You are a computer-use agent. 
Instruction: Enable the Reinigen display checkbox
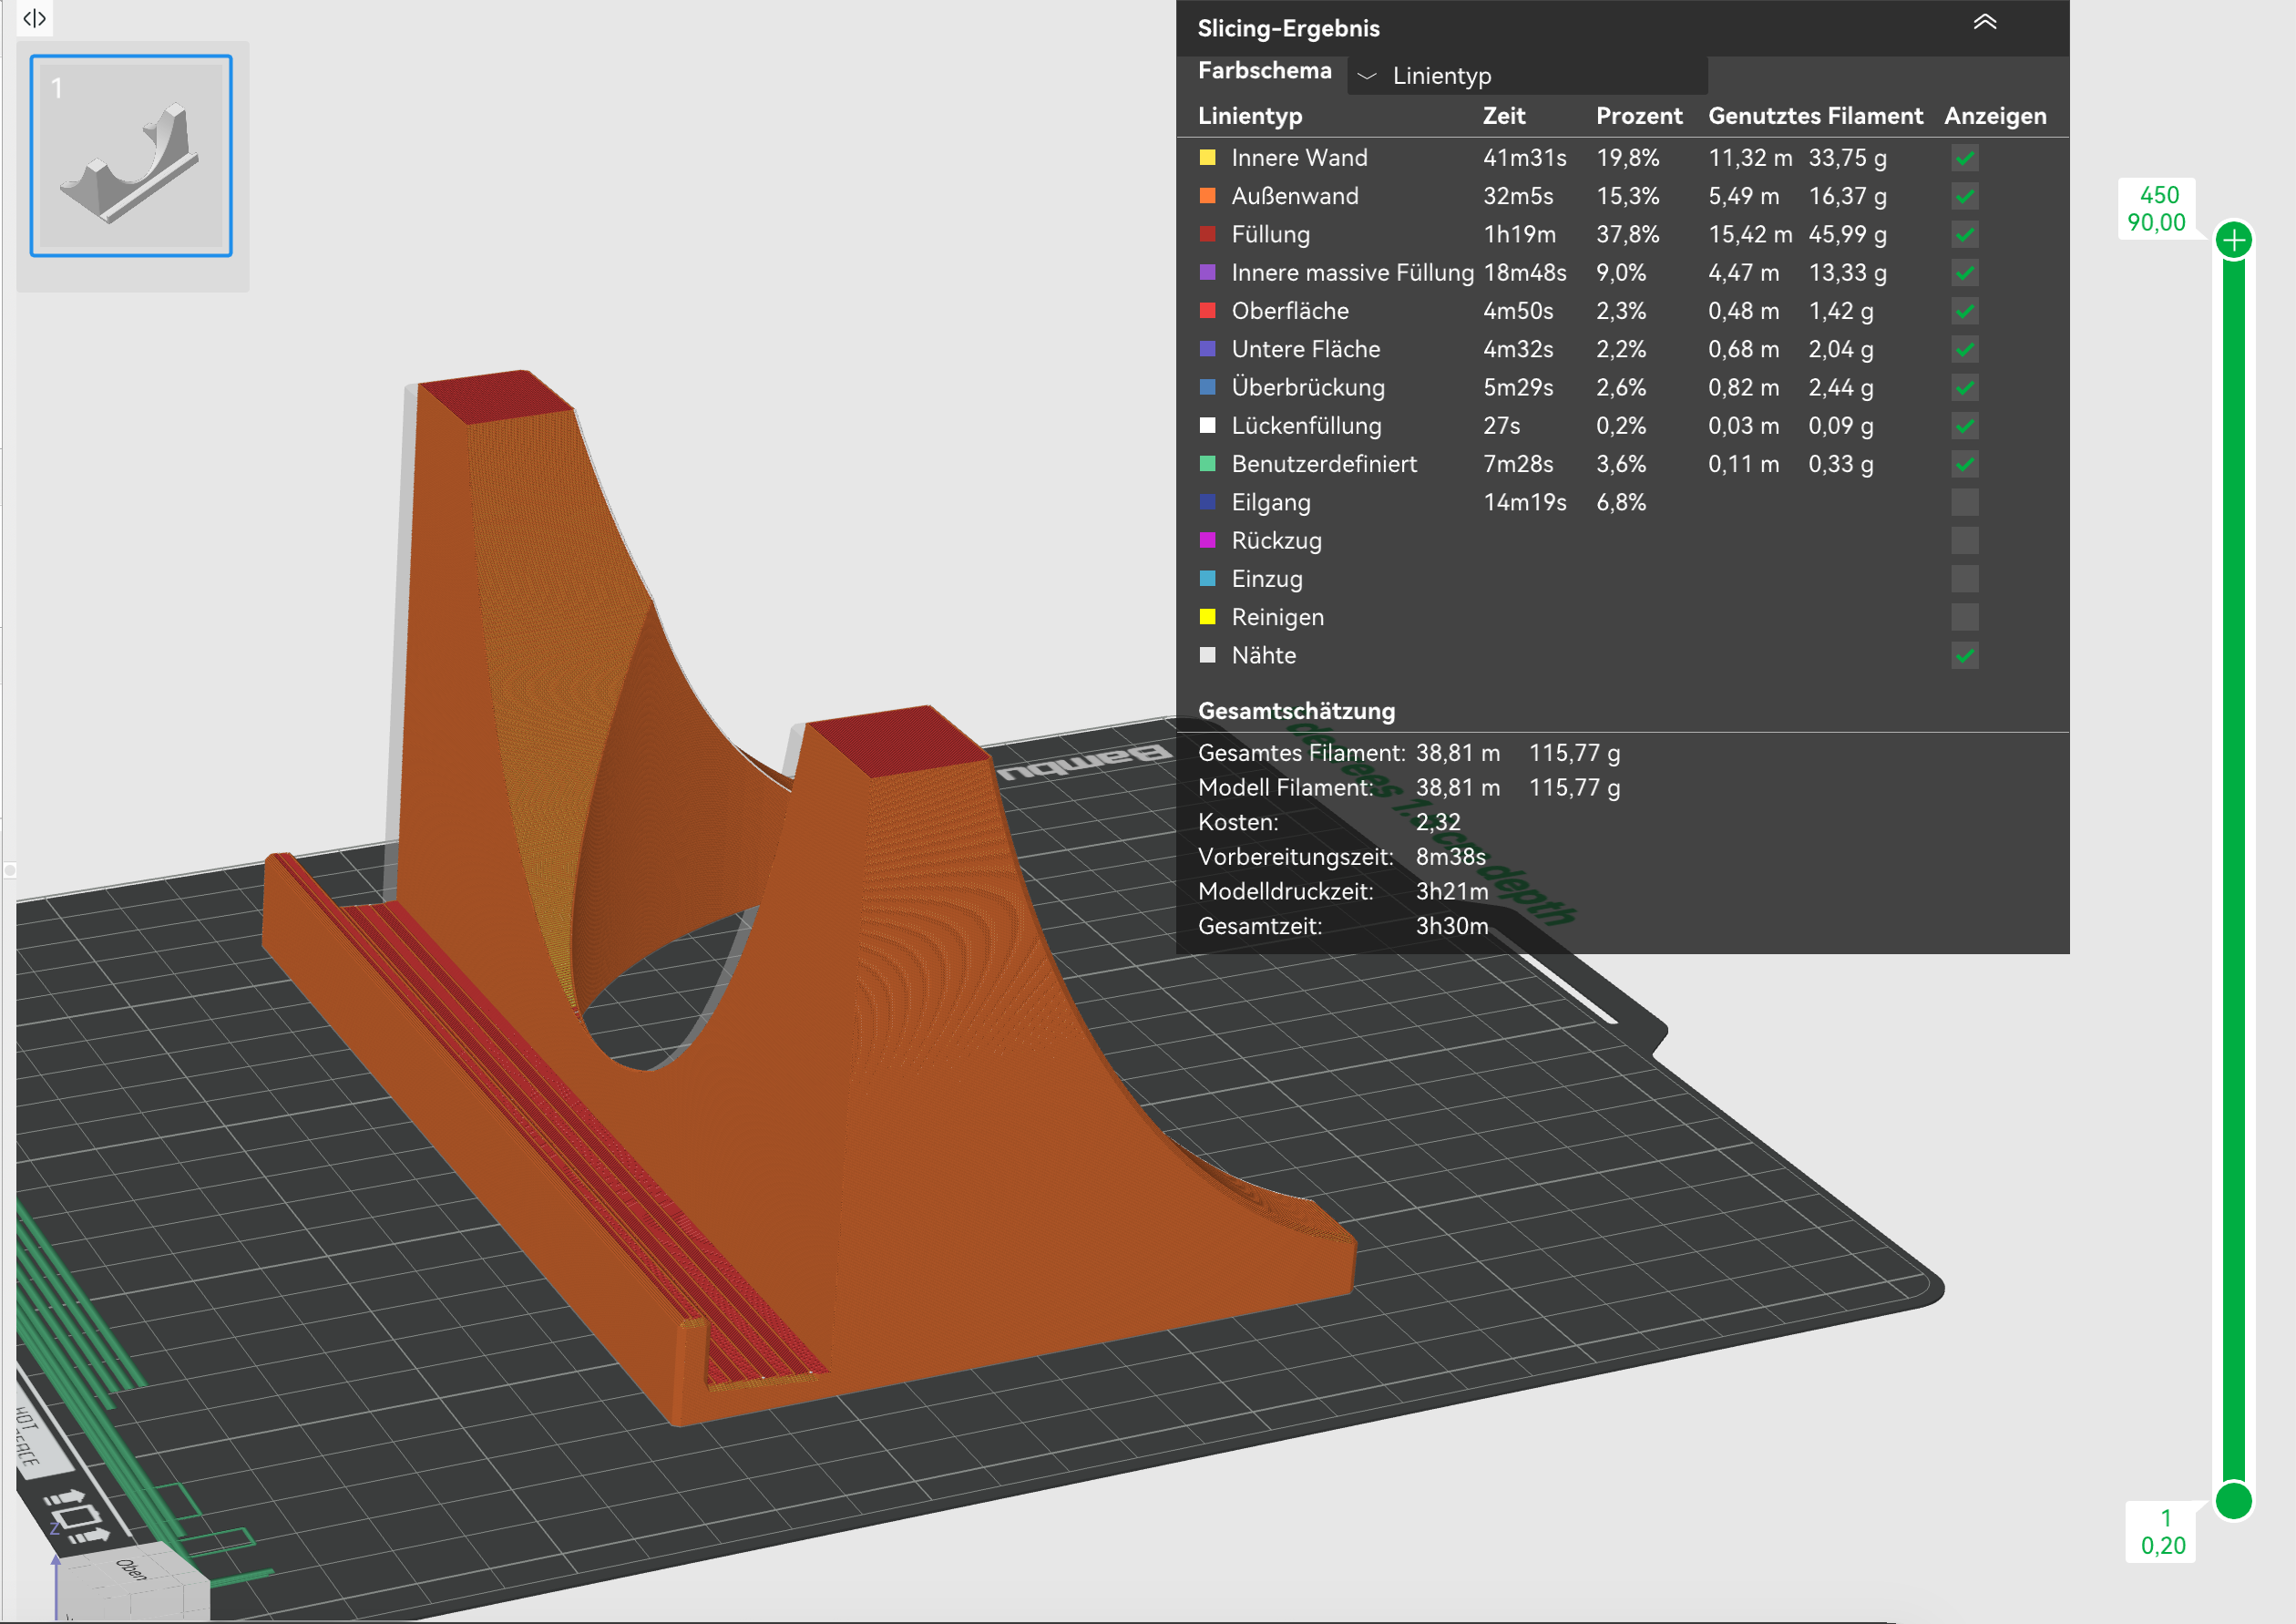[1964, 617]
